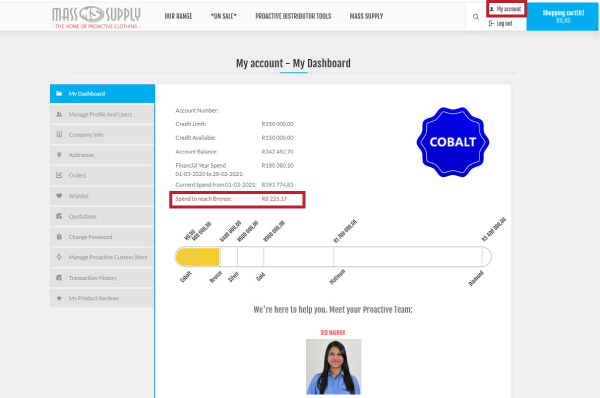Select the My Dashboard sidebar tab
The image size is (600, 398).
pyautogui.click(x=102, y=93)
